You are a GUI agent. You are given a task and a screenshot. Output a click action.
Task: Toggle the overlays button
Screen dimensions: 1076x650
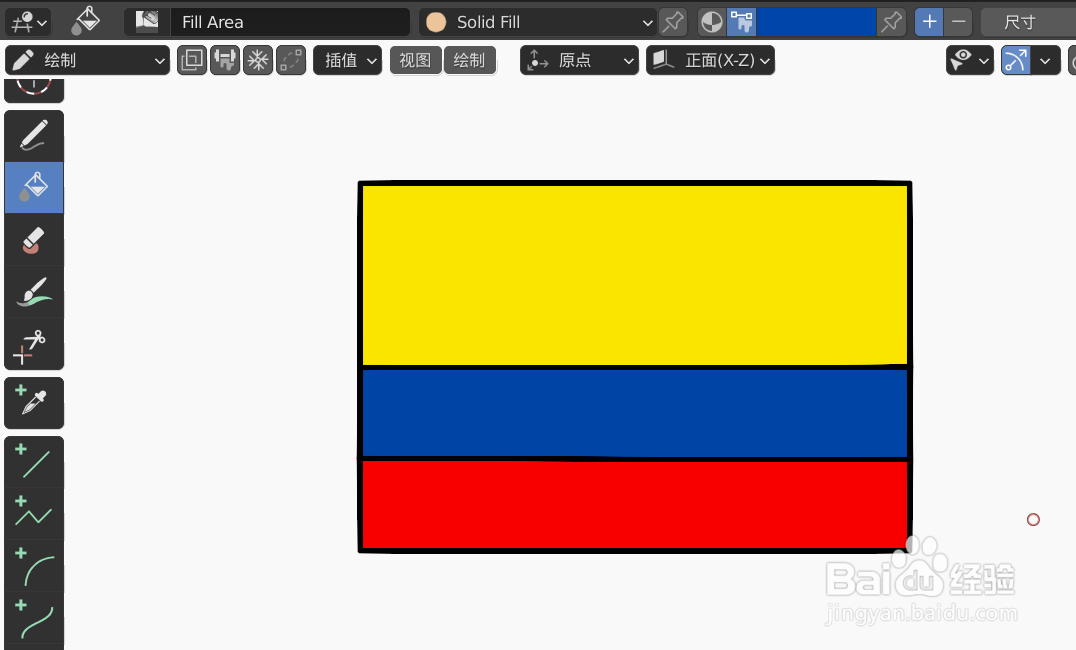click(x=1016, y=60)
